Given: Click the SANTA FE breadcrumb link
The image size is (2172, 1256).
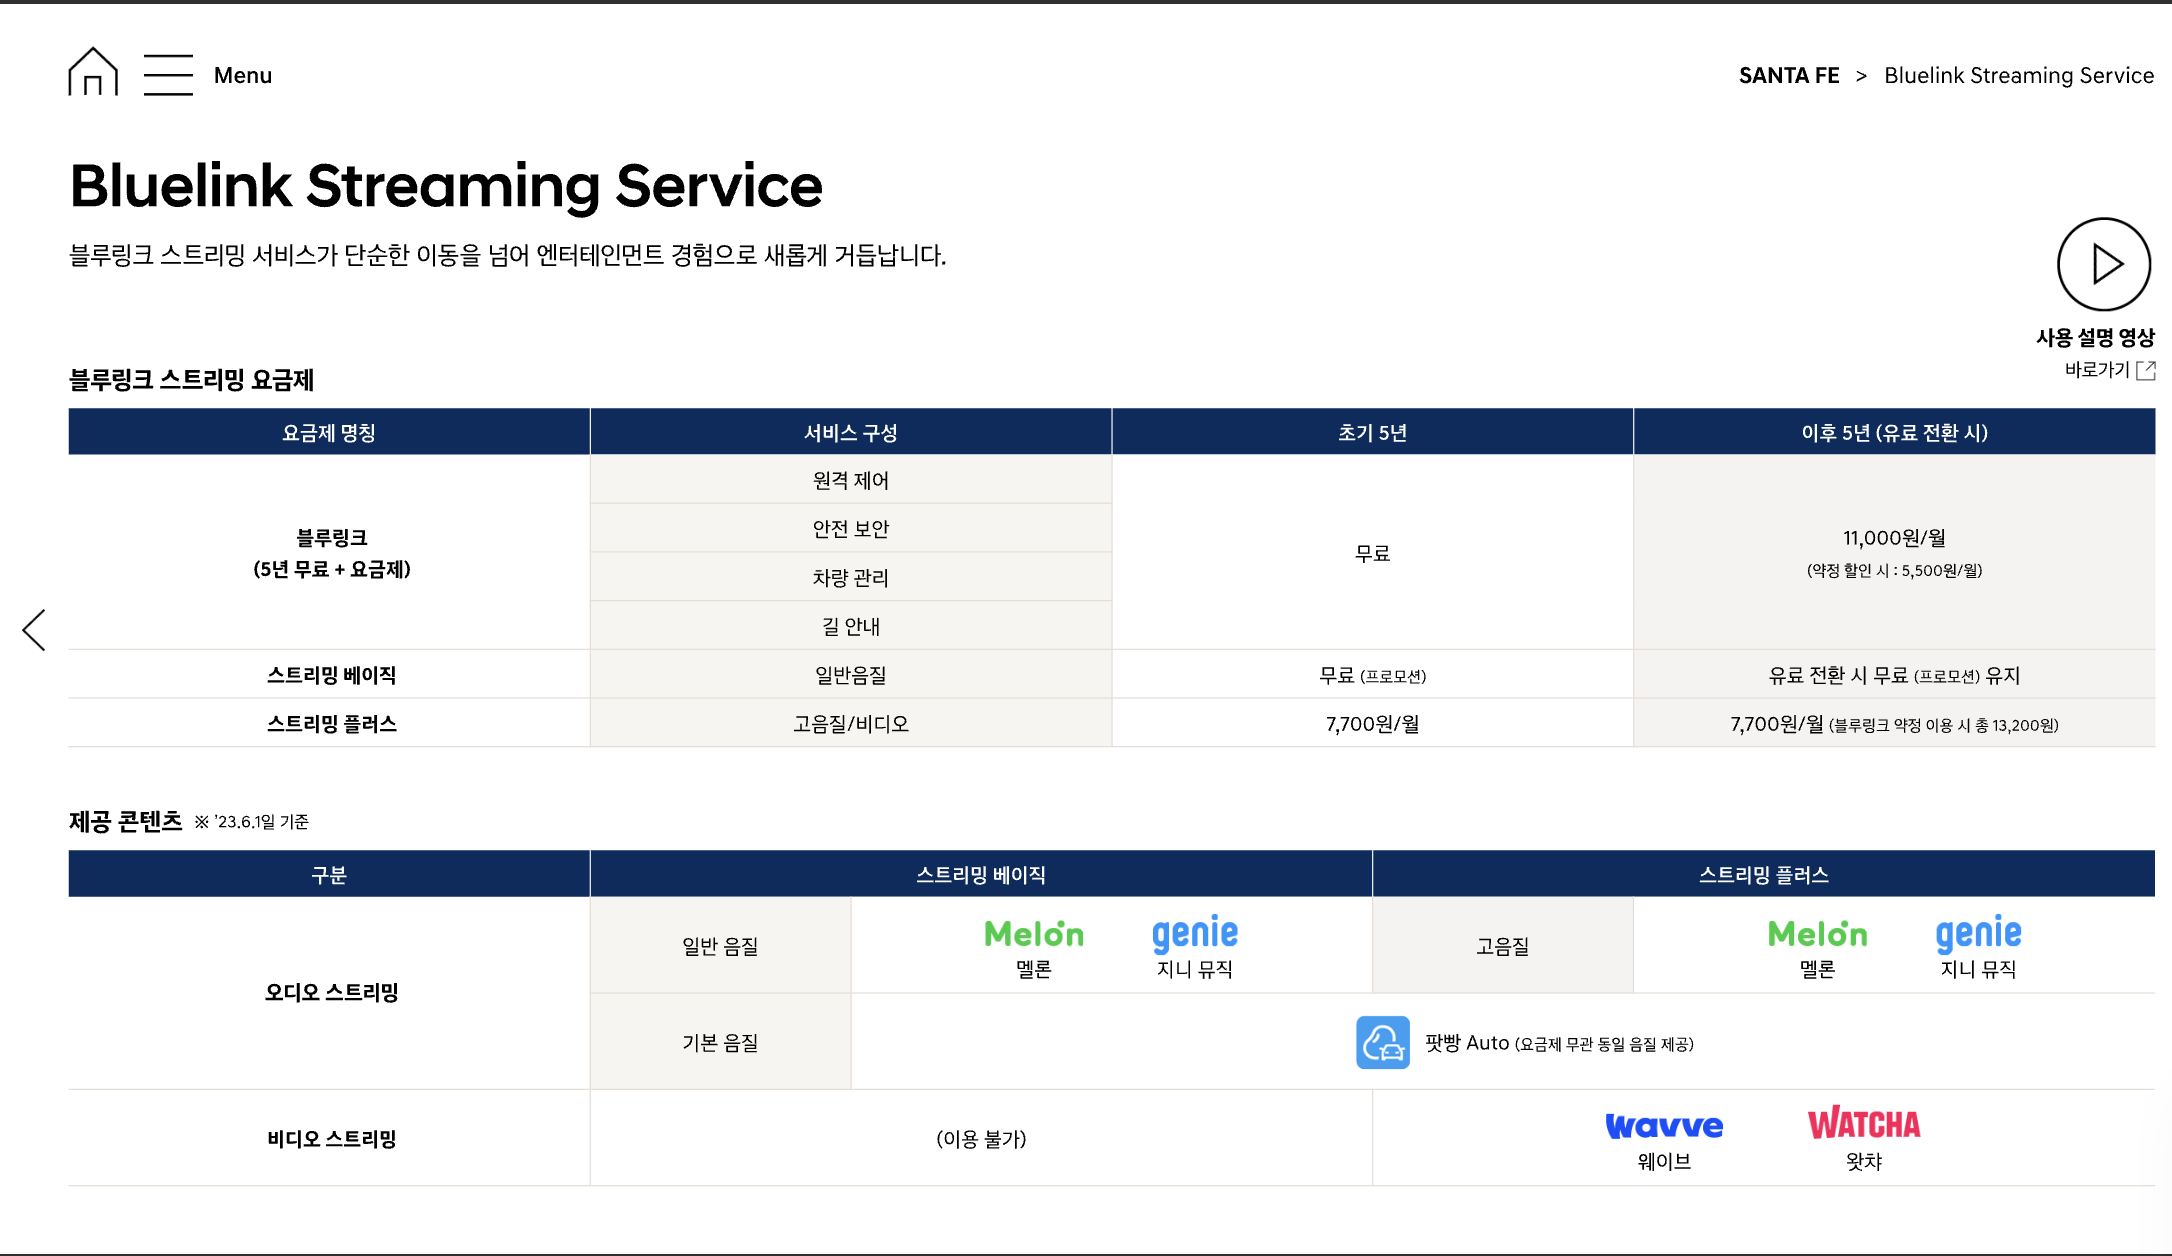Looking at the screenshot, I should coord(1788,76).
